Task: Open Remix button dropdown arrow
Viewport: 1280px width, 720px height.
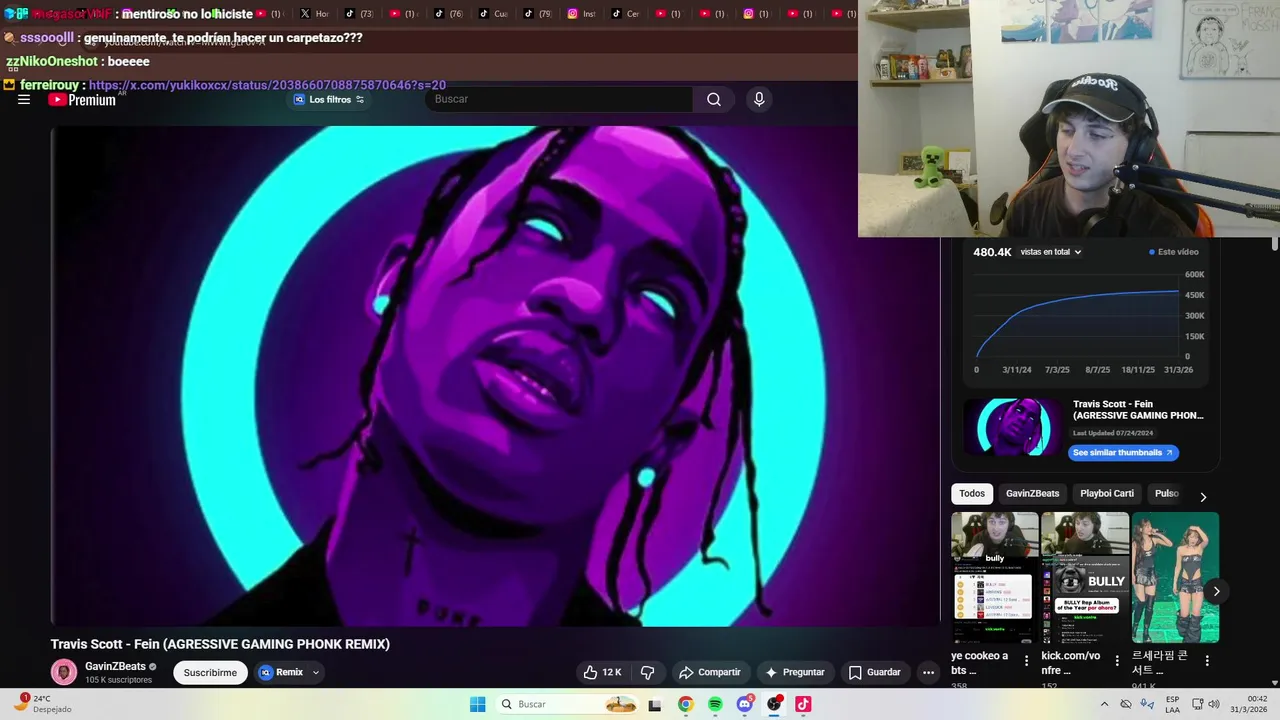Action: 316,672
